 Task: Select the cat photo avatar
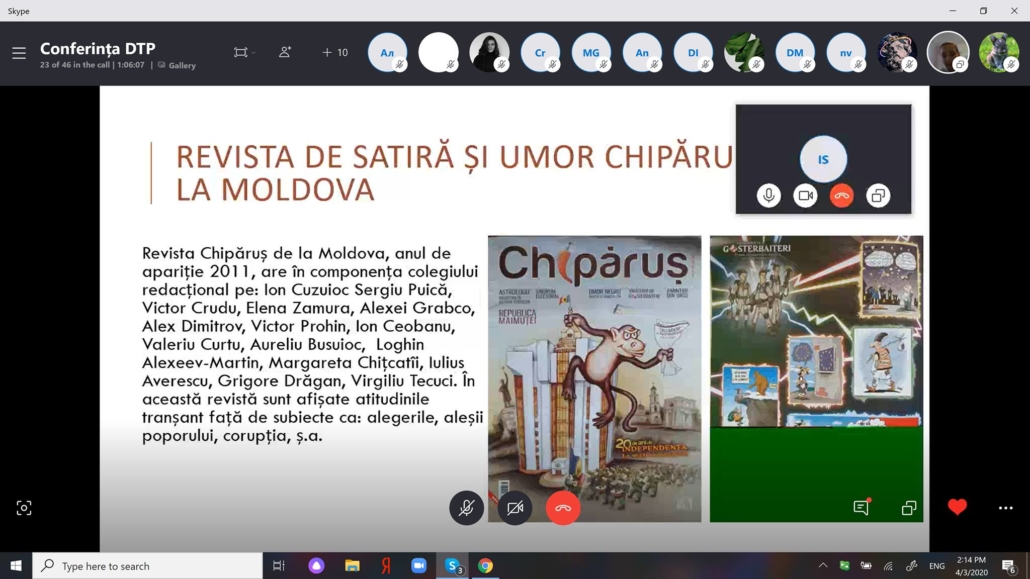(x=998, y=53)
